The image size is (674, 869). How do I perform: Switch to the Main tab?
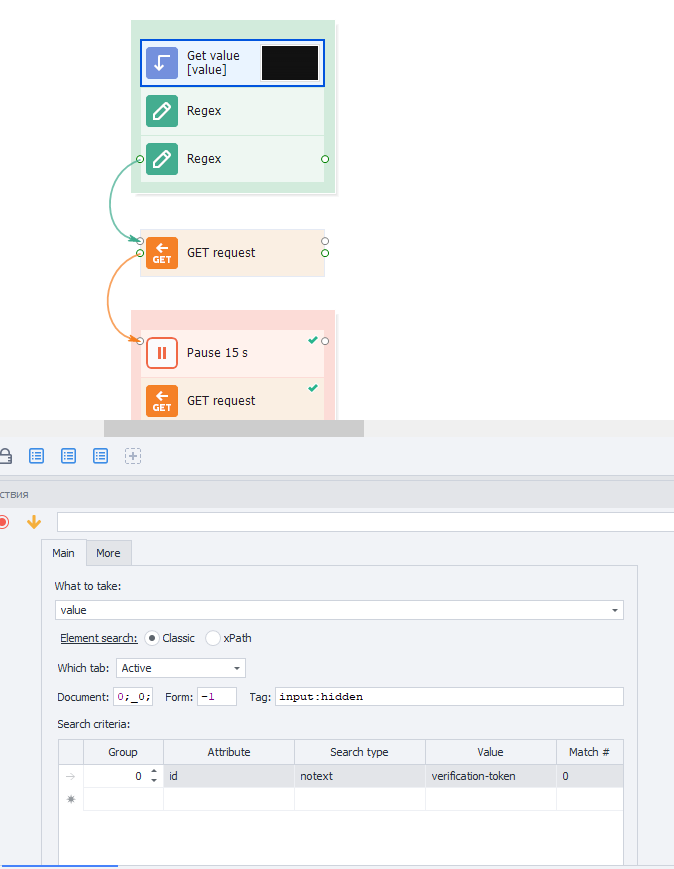click(x=63, y=553)
